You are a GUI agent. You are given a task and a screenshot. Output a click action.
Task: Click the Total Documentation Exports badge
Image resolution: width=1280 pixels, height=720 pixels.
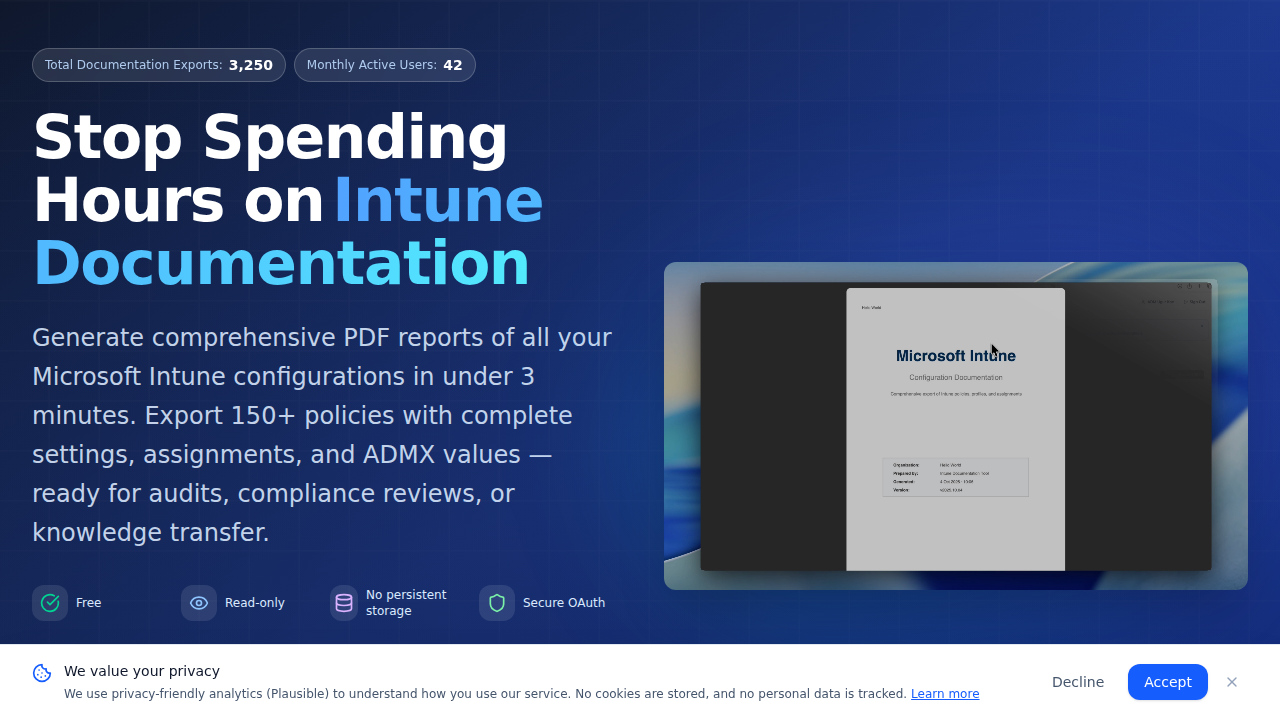coord(159,65)
